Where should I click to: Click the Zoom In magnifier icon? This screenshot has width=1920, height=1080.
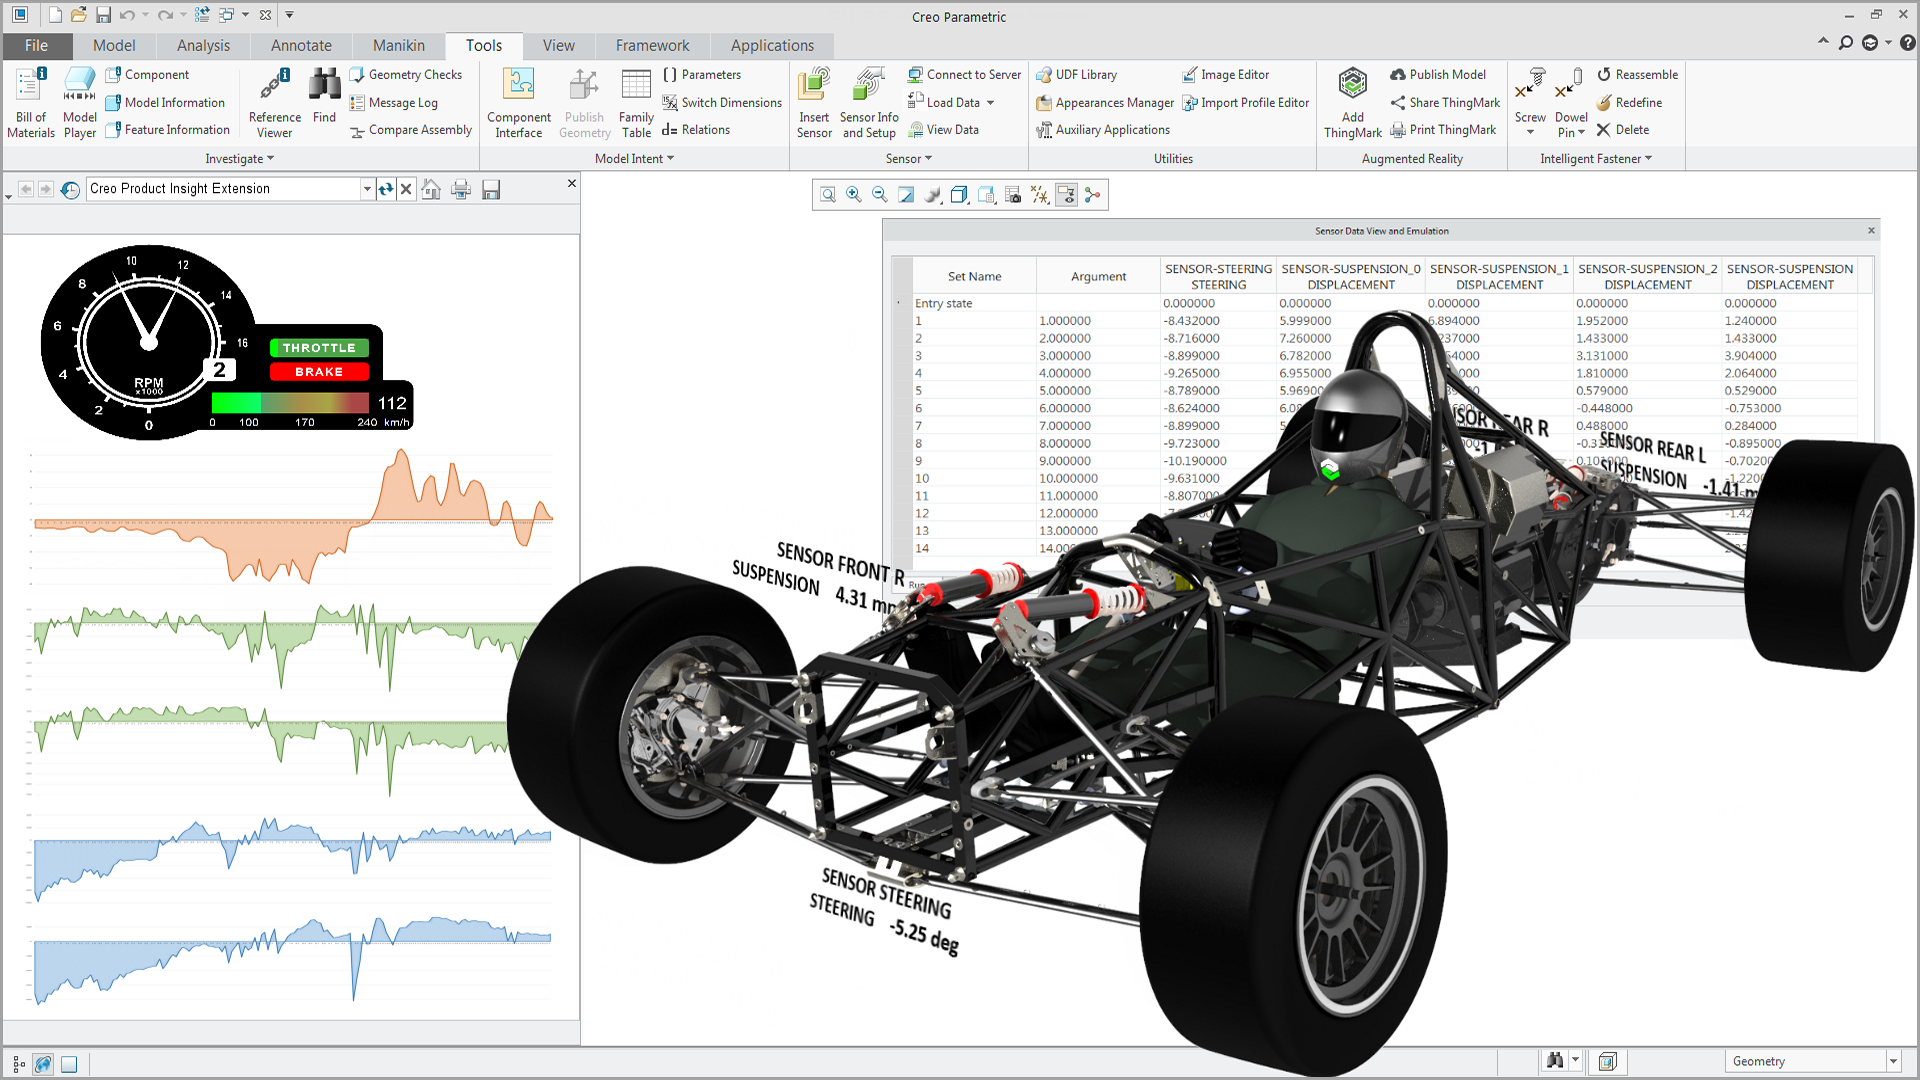(x=853, y=195)
